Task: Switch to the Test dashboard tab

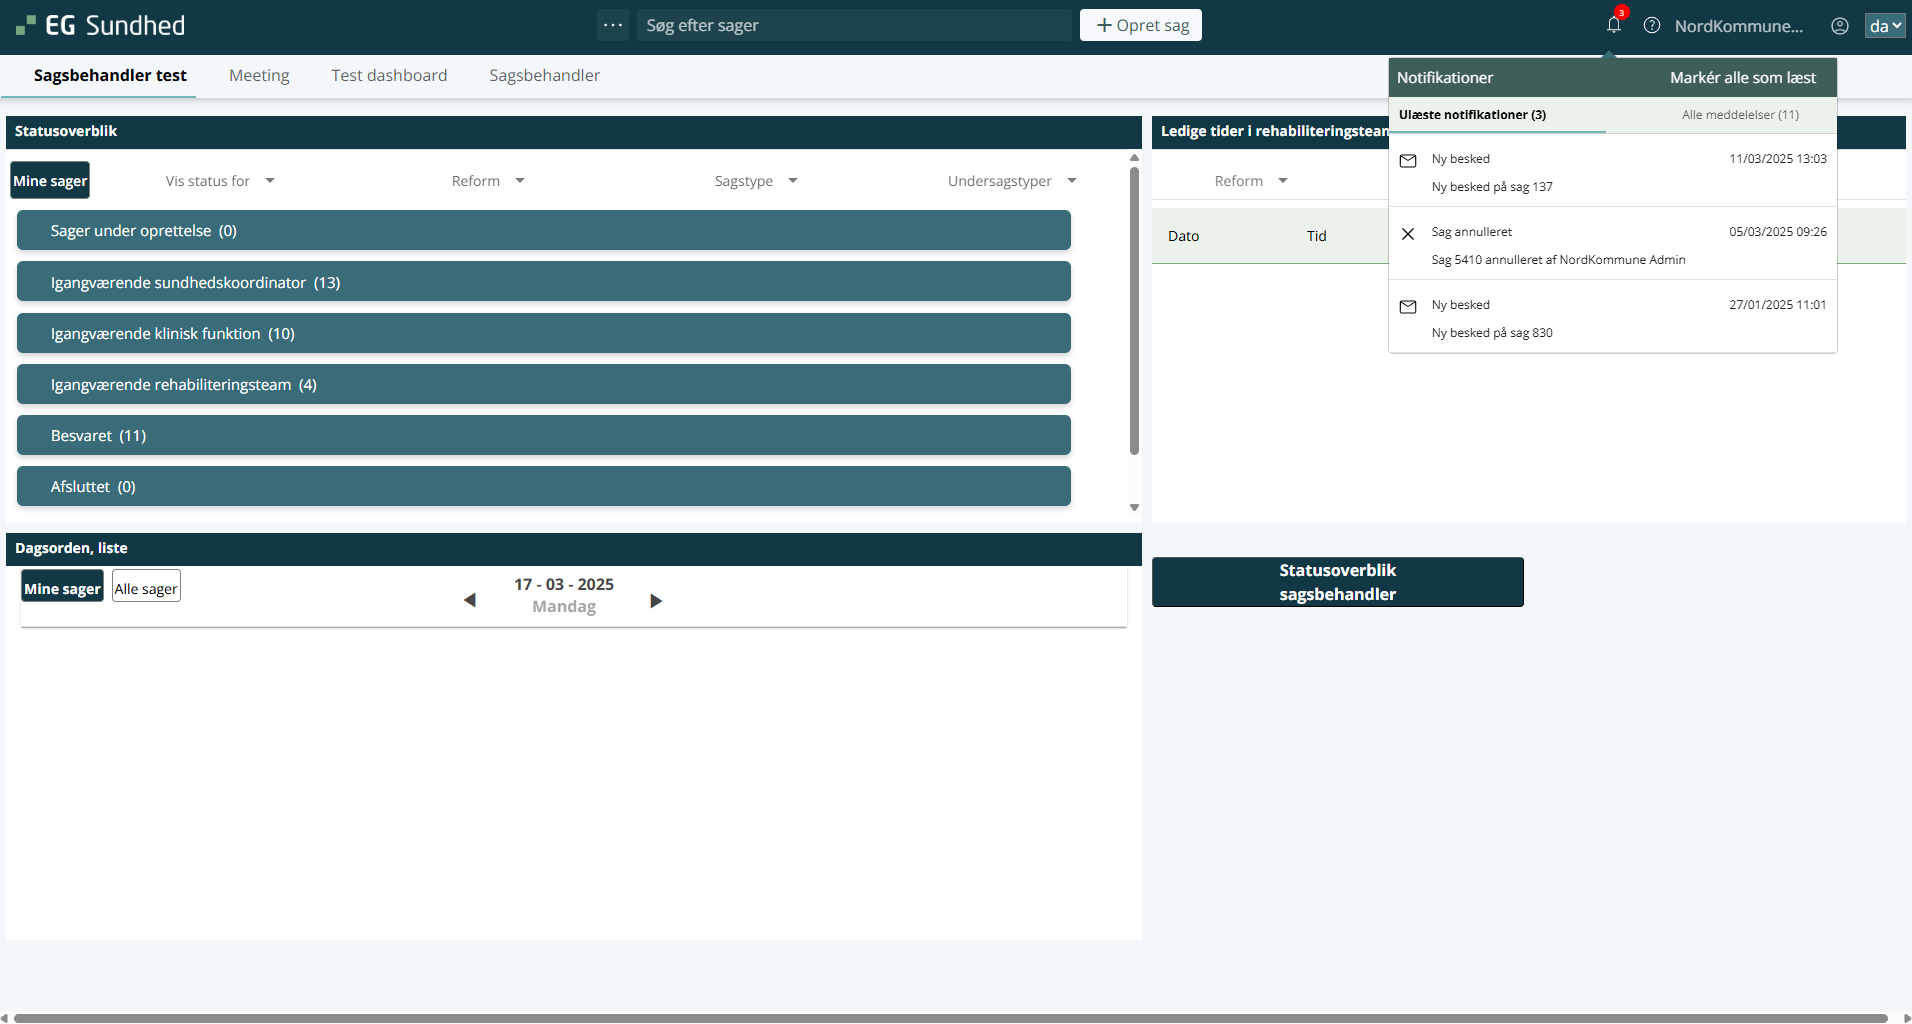Action: click(x=389, y=76)
